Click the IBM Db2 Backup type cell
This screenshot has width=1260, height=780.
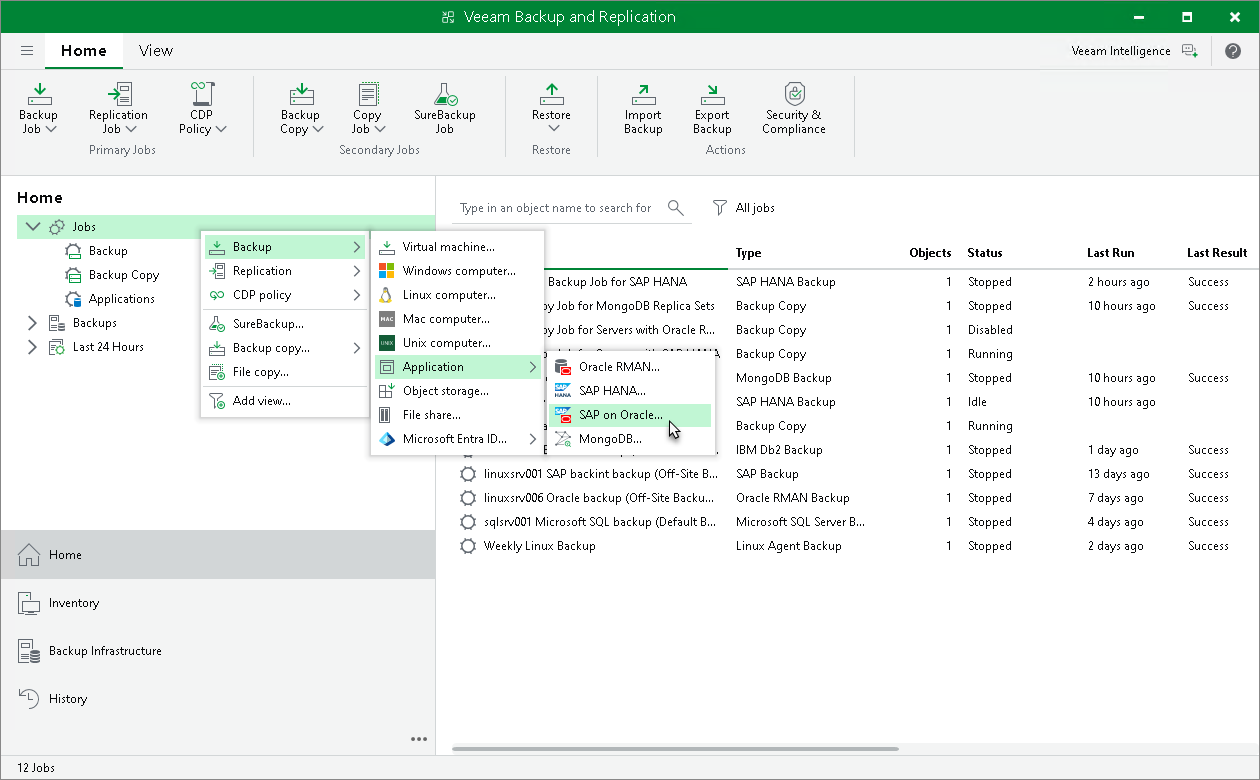[779, 450]
